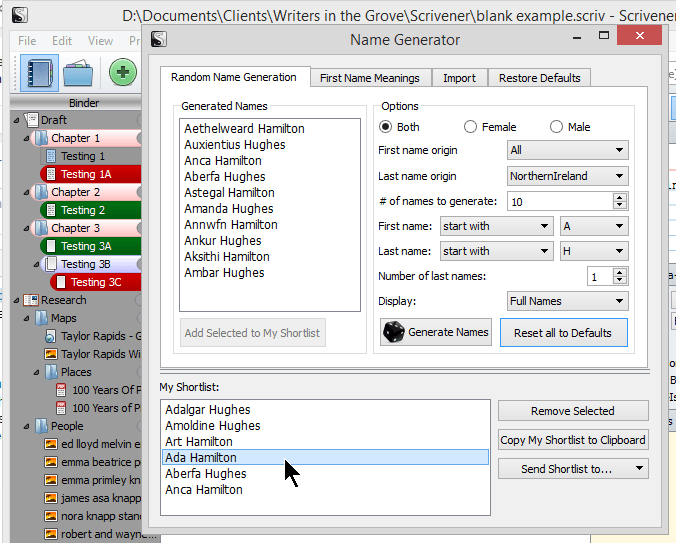Viewport: 676px width, 543px height.
Task: Click the Testing 3C document icon
Action: click(61, 282)
